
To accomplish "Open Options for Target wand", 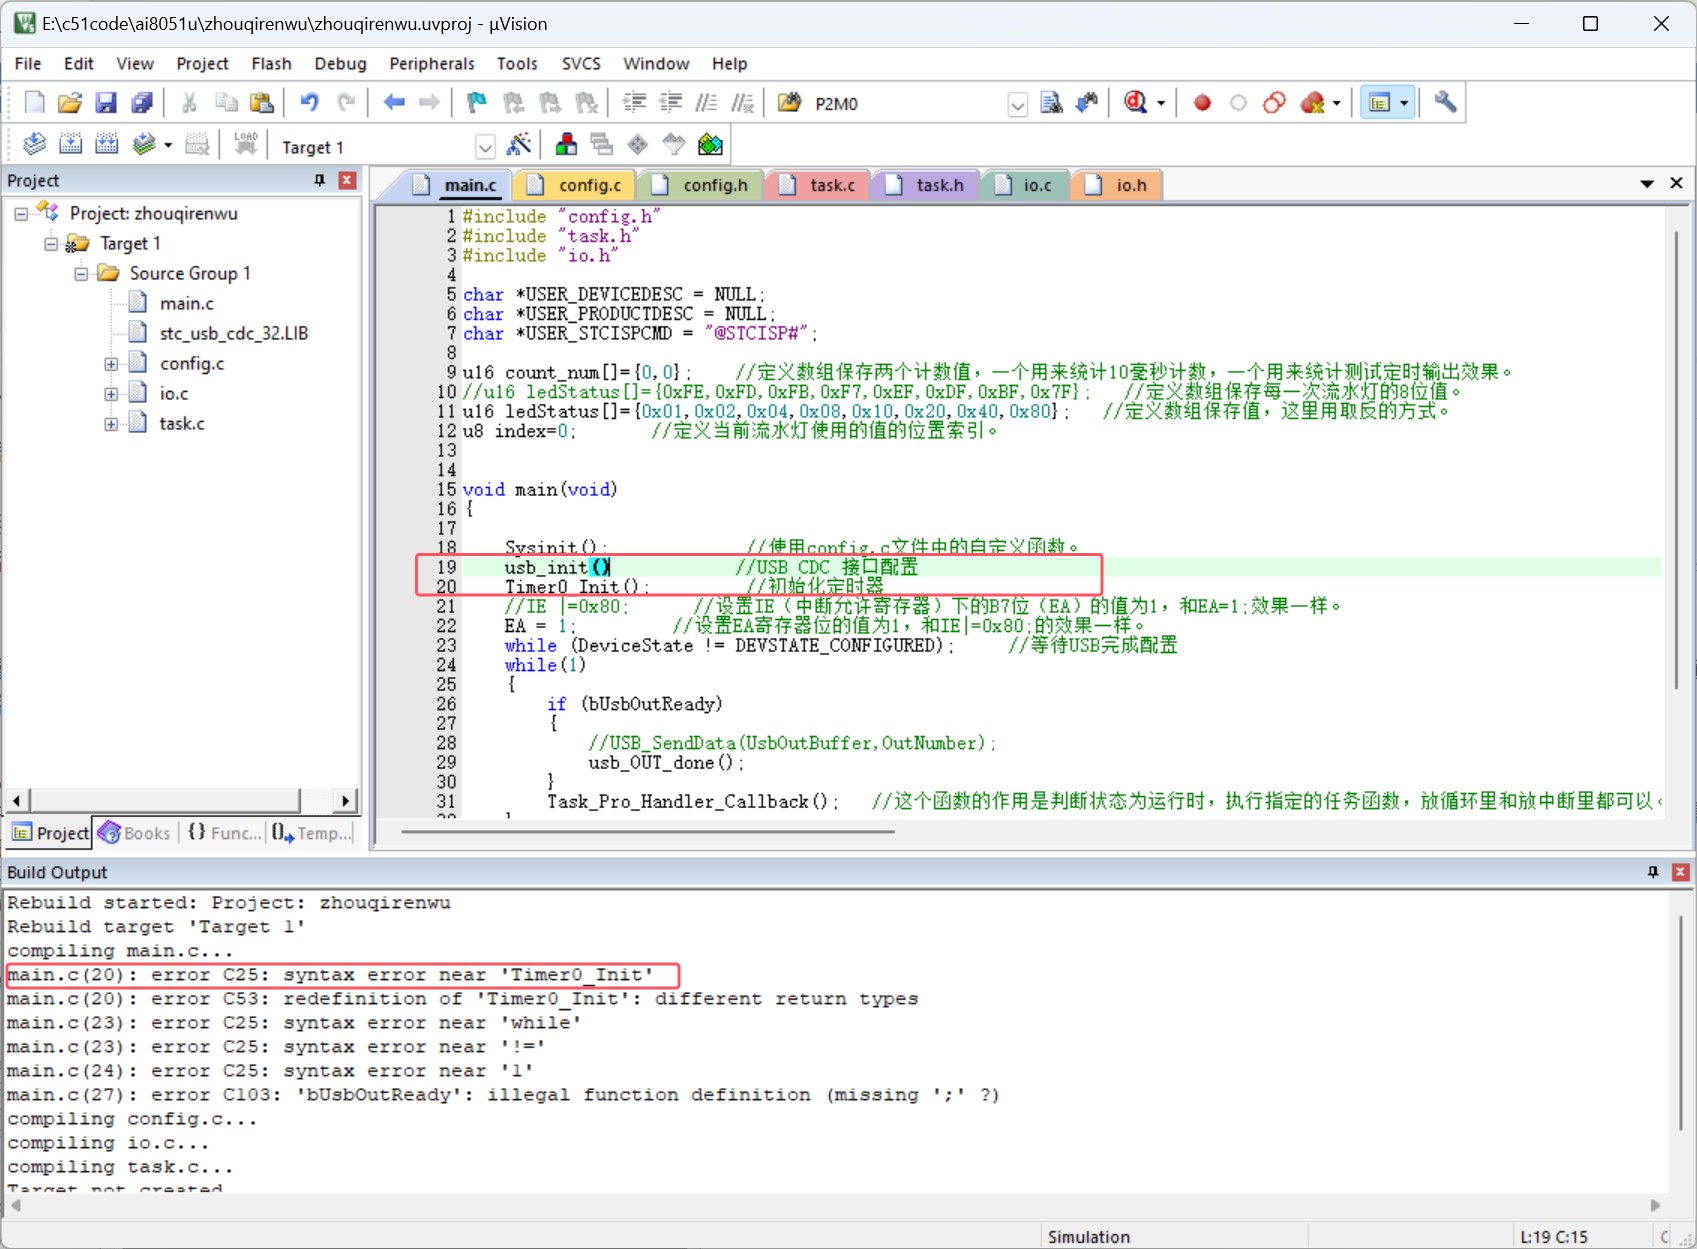I will [x=518, y=145].
